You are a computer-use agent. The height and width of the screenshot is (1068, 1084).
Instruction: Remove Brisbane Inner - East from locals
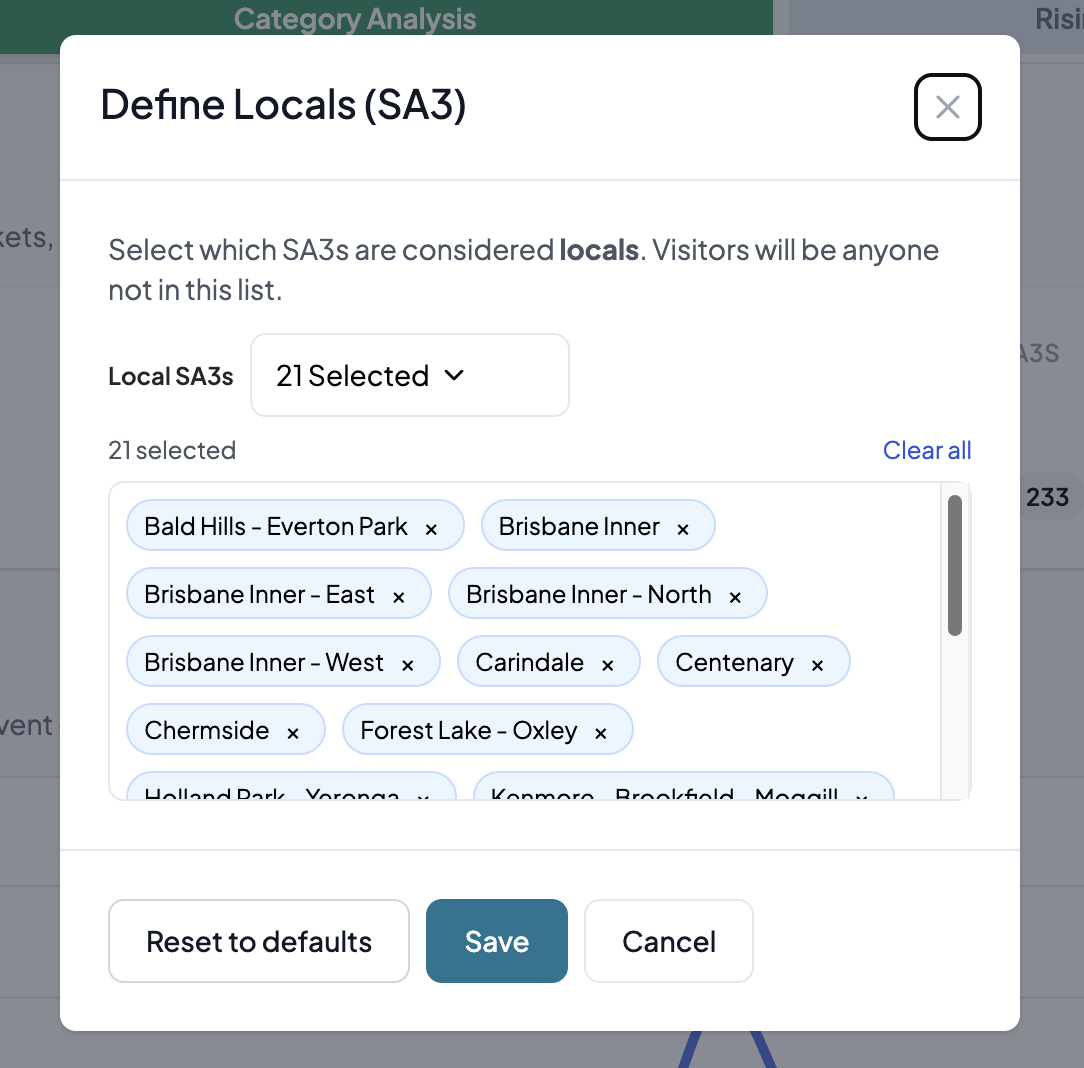[x=398, y=597]
